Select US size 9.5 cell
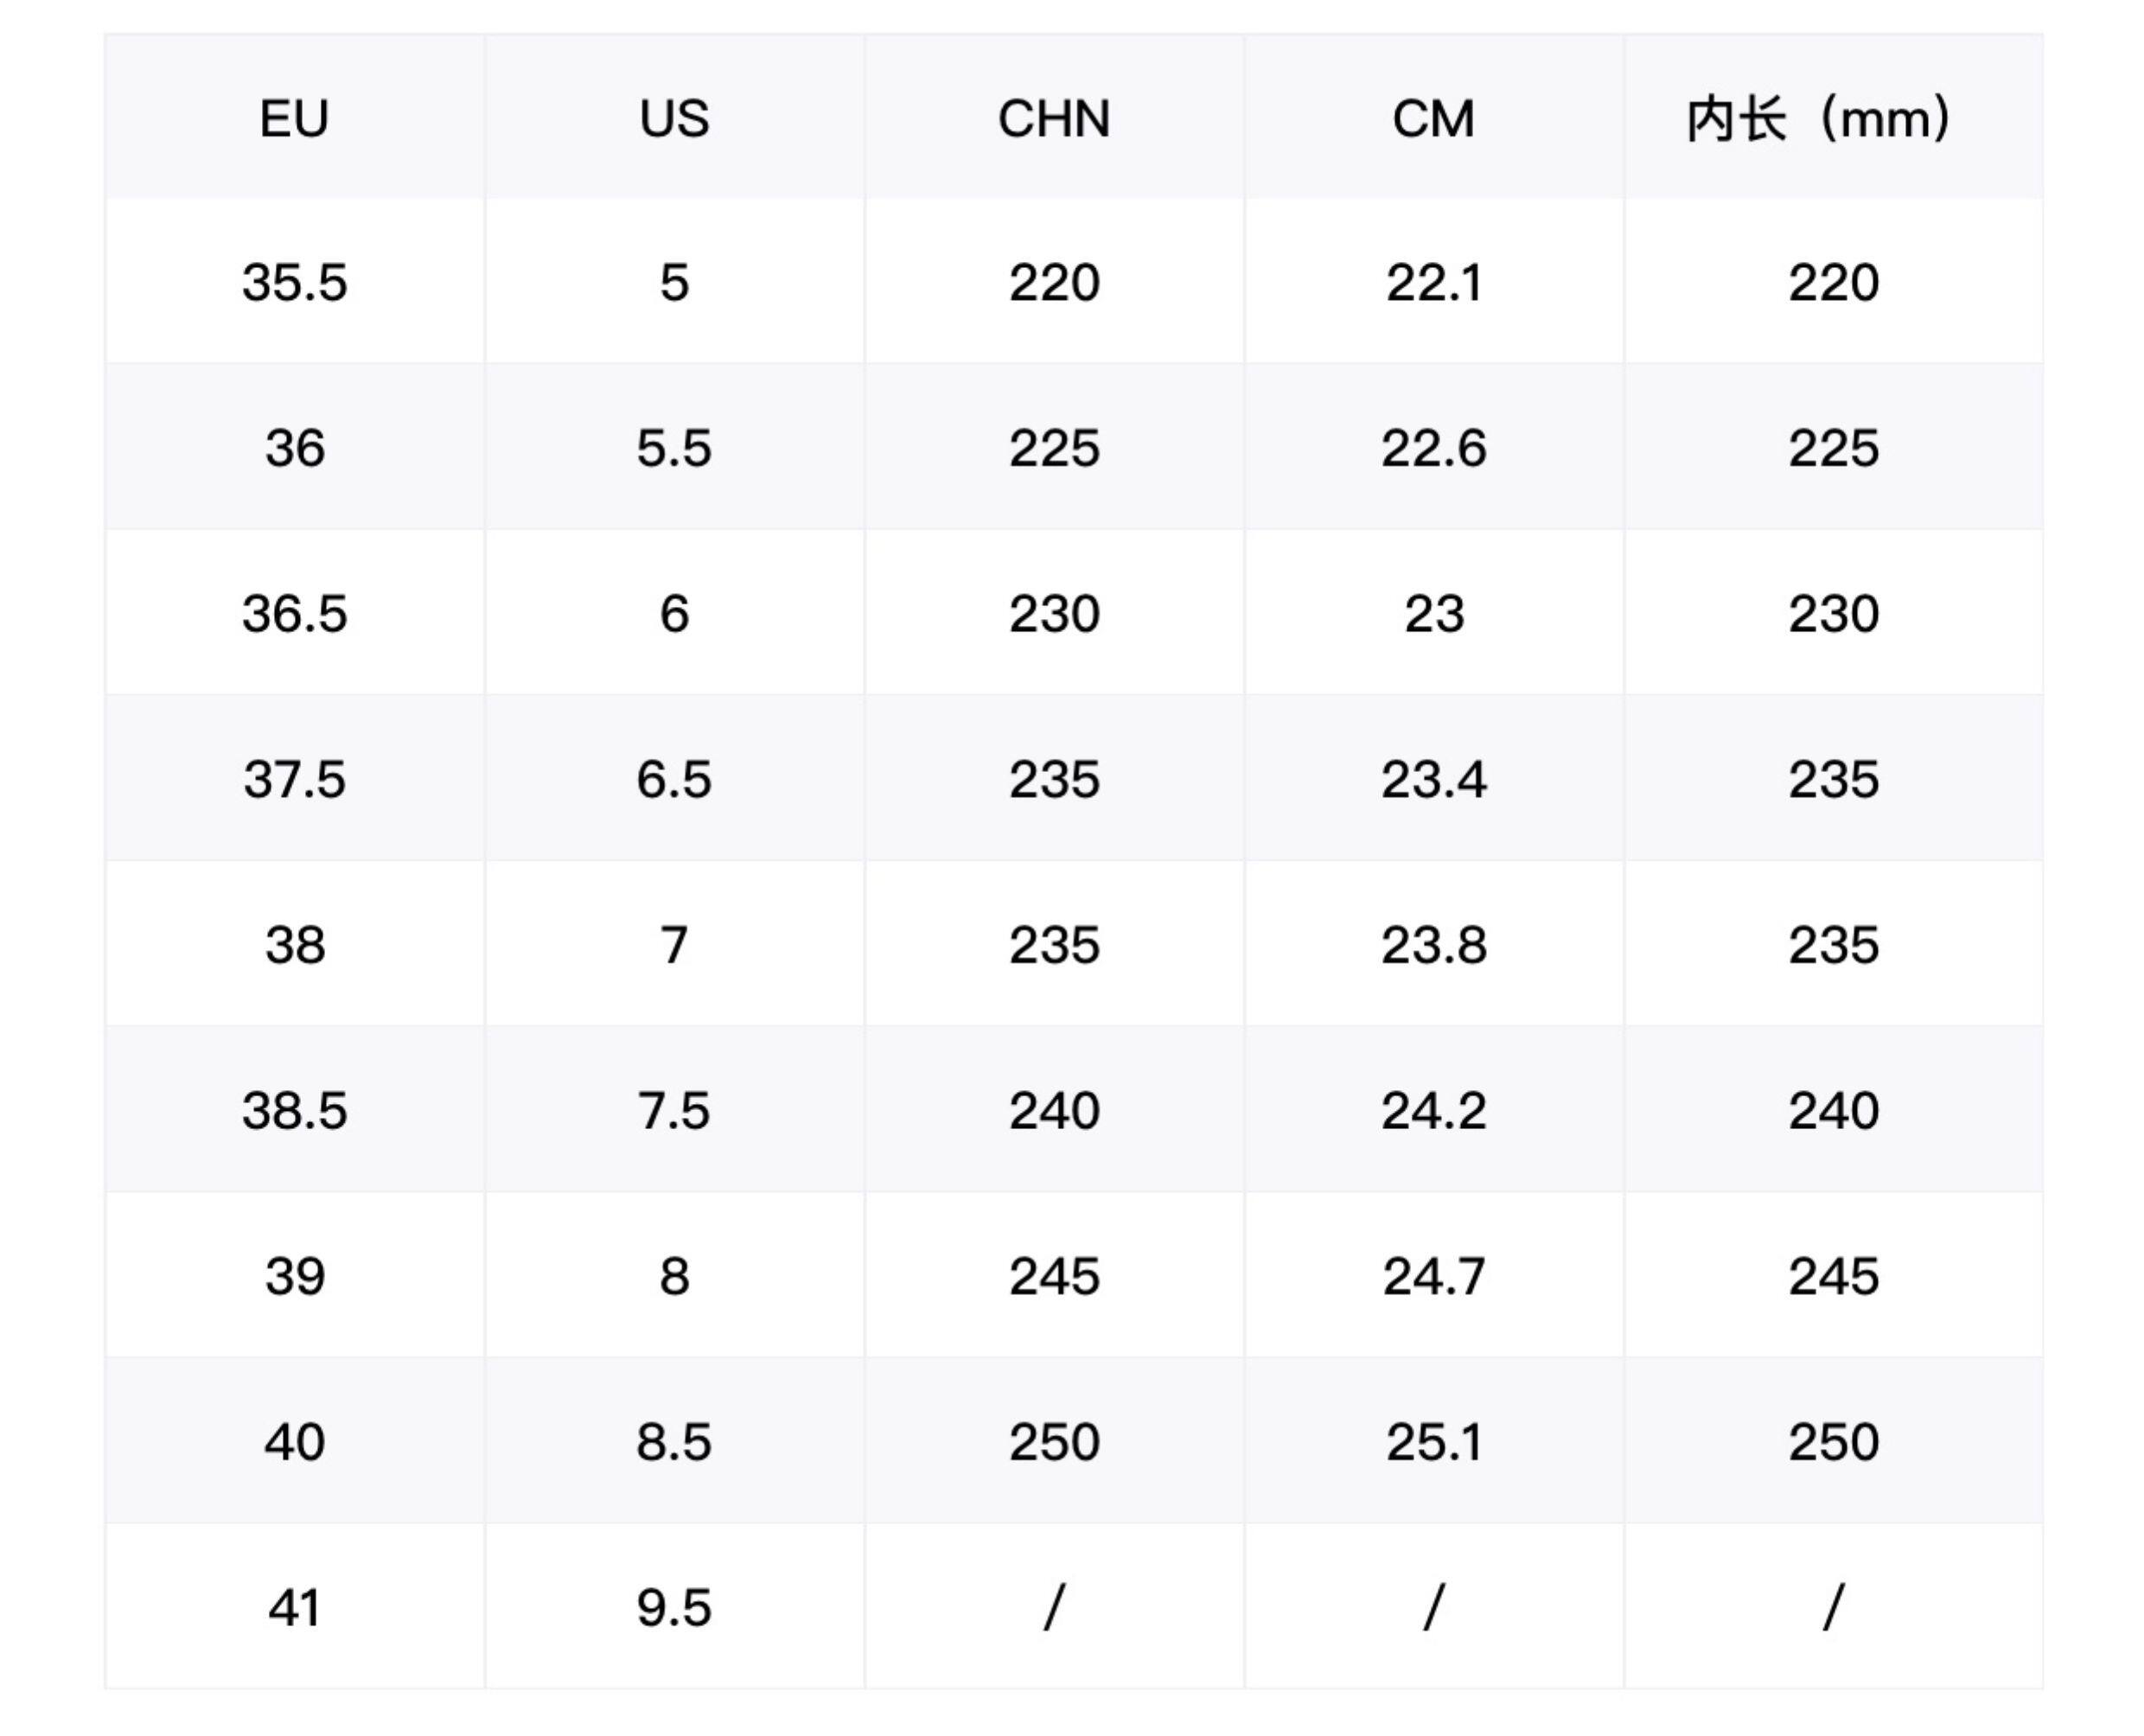Screen dimensions: 2144x1736 pyautogui.click(x=674, y=1608)
